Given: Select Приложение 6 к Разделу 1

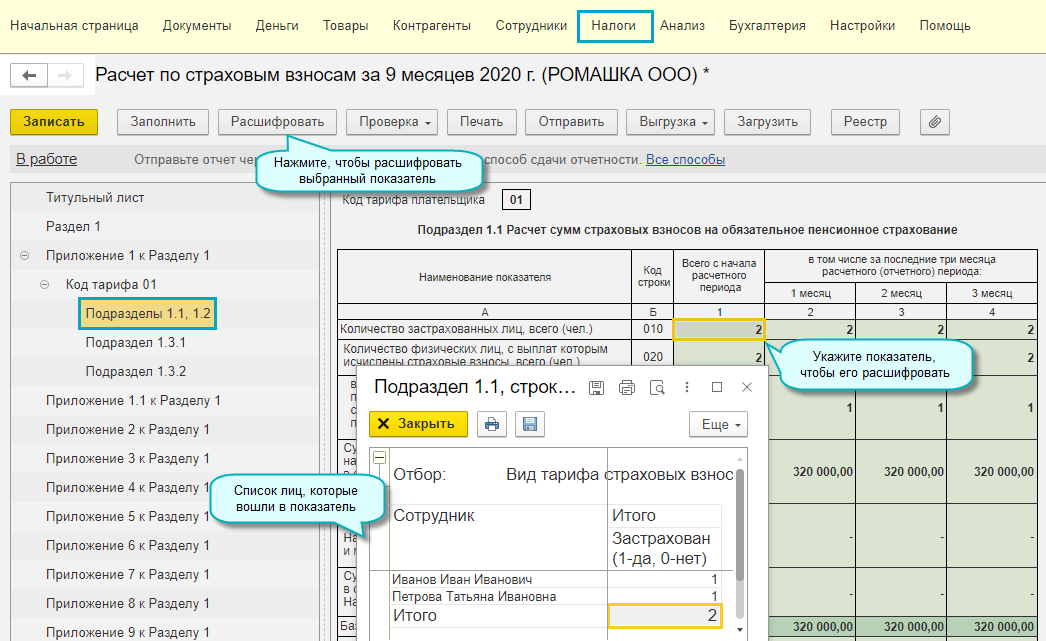Looking at the screenshot, I should [127, 546].
